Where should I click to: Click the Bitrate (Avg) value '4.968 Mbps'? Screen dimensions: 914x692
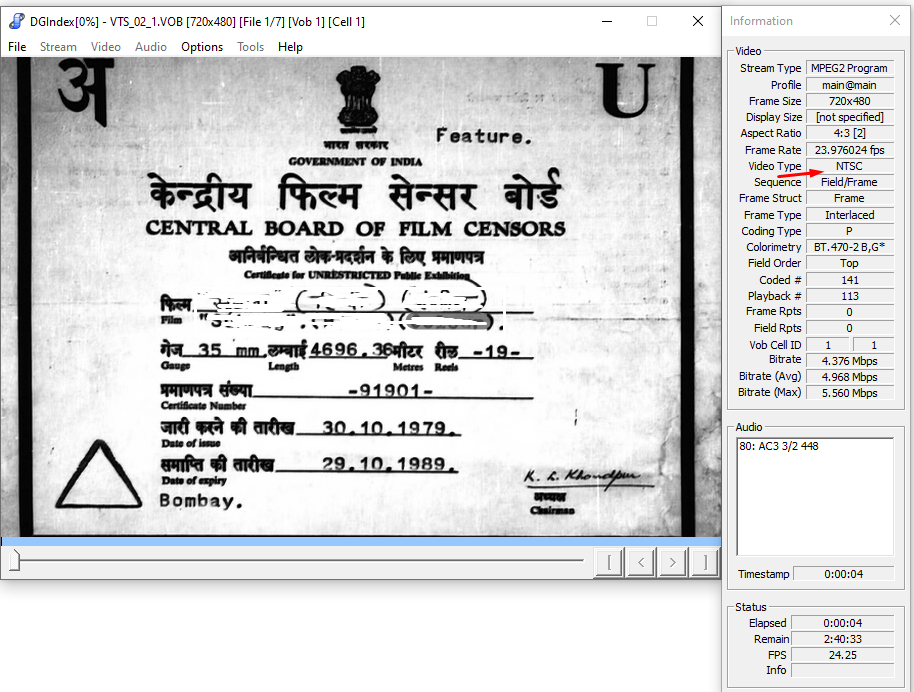coord(849,377)
